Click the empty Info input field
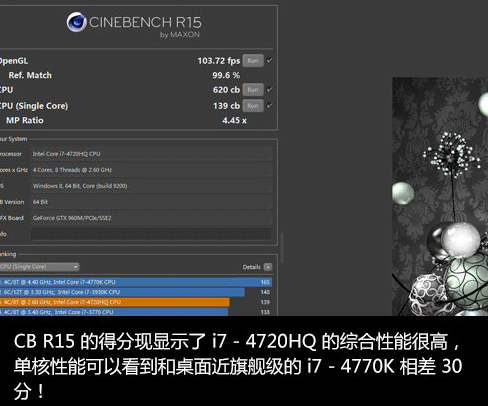This screenshot has height=406, width=488. click(151, 234)
